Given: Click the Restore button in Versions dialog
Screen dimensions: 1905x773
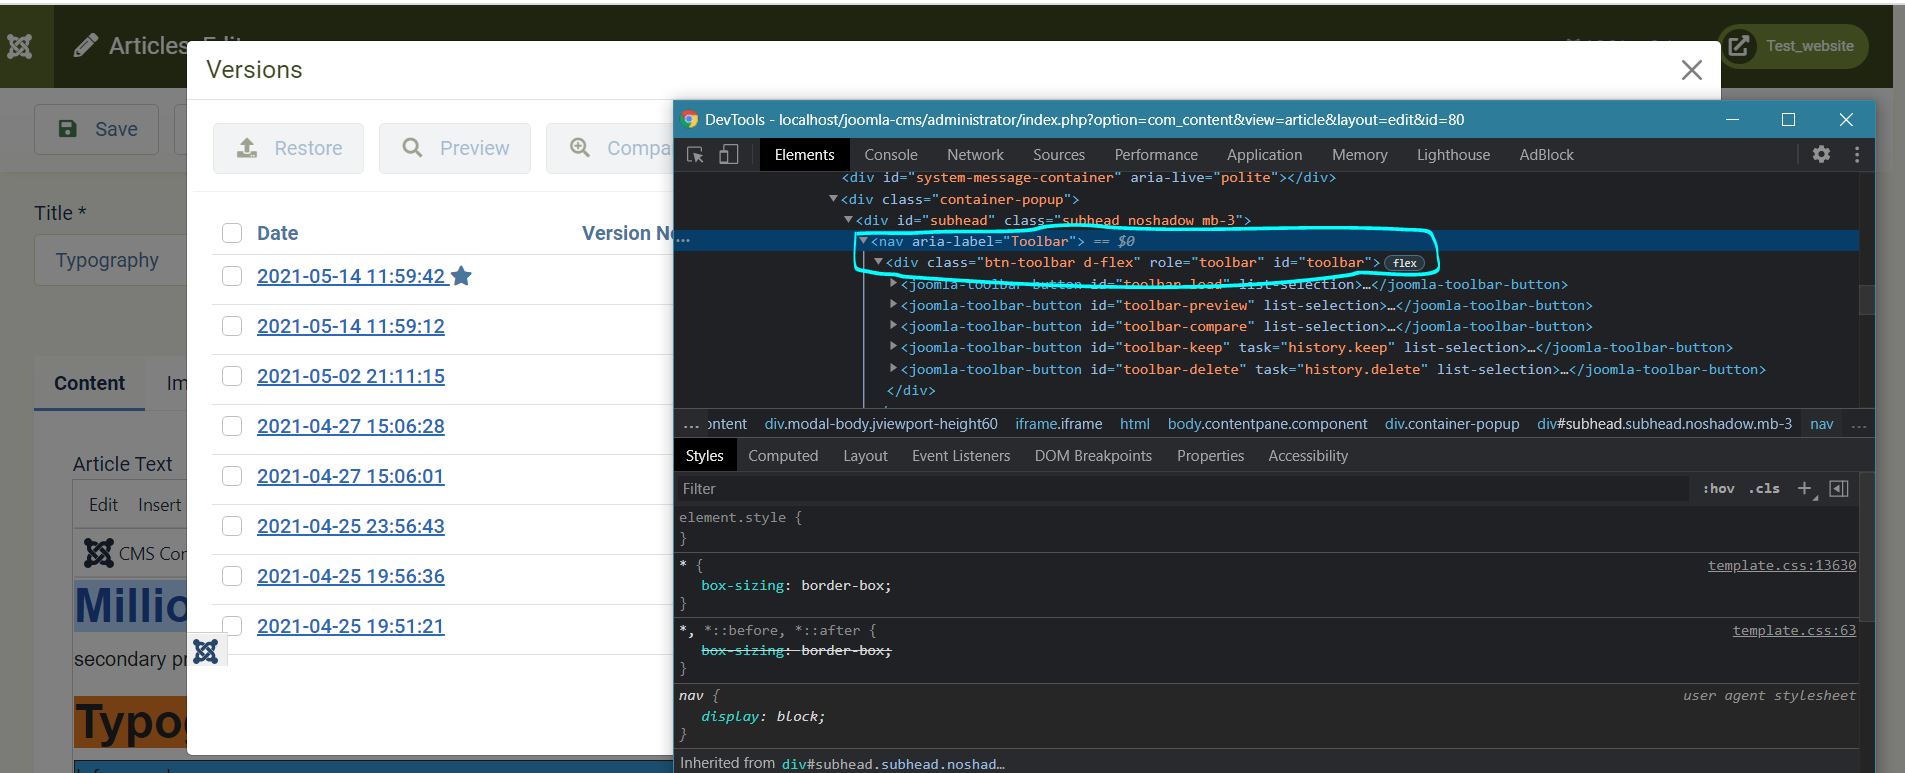Looking at the screenshot, I should click(x=288, y=148).
